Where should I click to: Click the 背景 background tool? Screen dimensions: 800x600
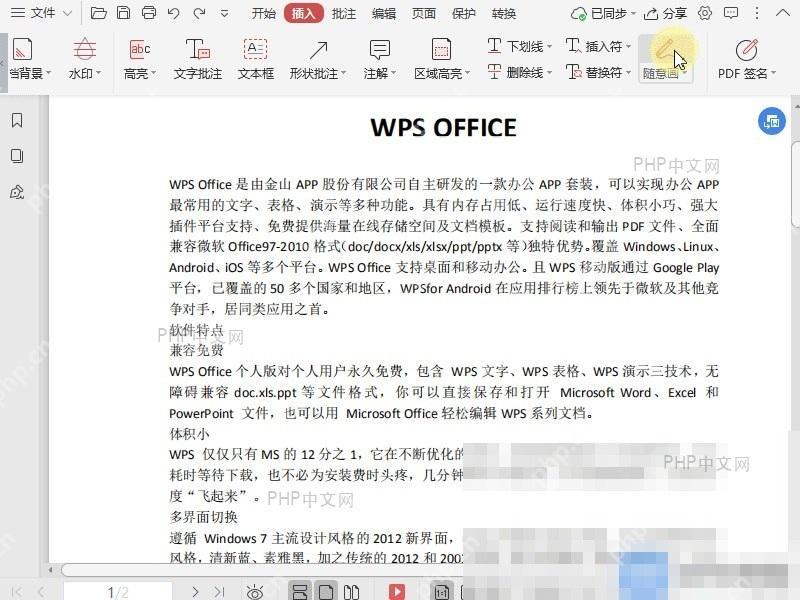tap(28, 59)
